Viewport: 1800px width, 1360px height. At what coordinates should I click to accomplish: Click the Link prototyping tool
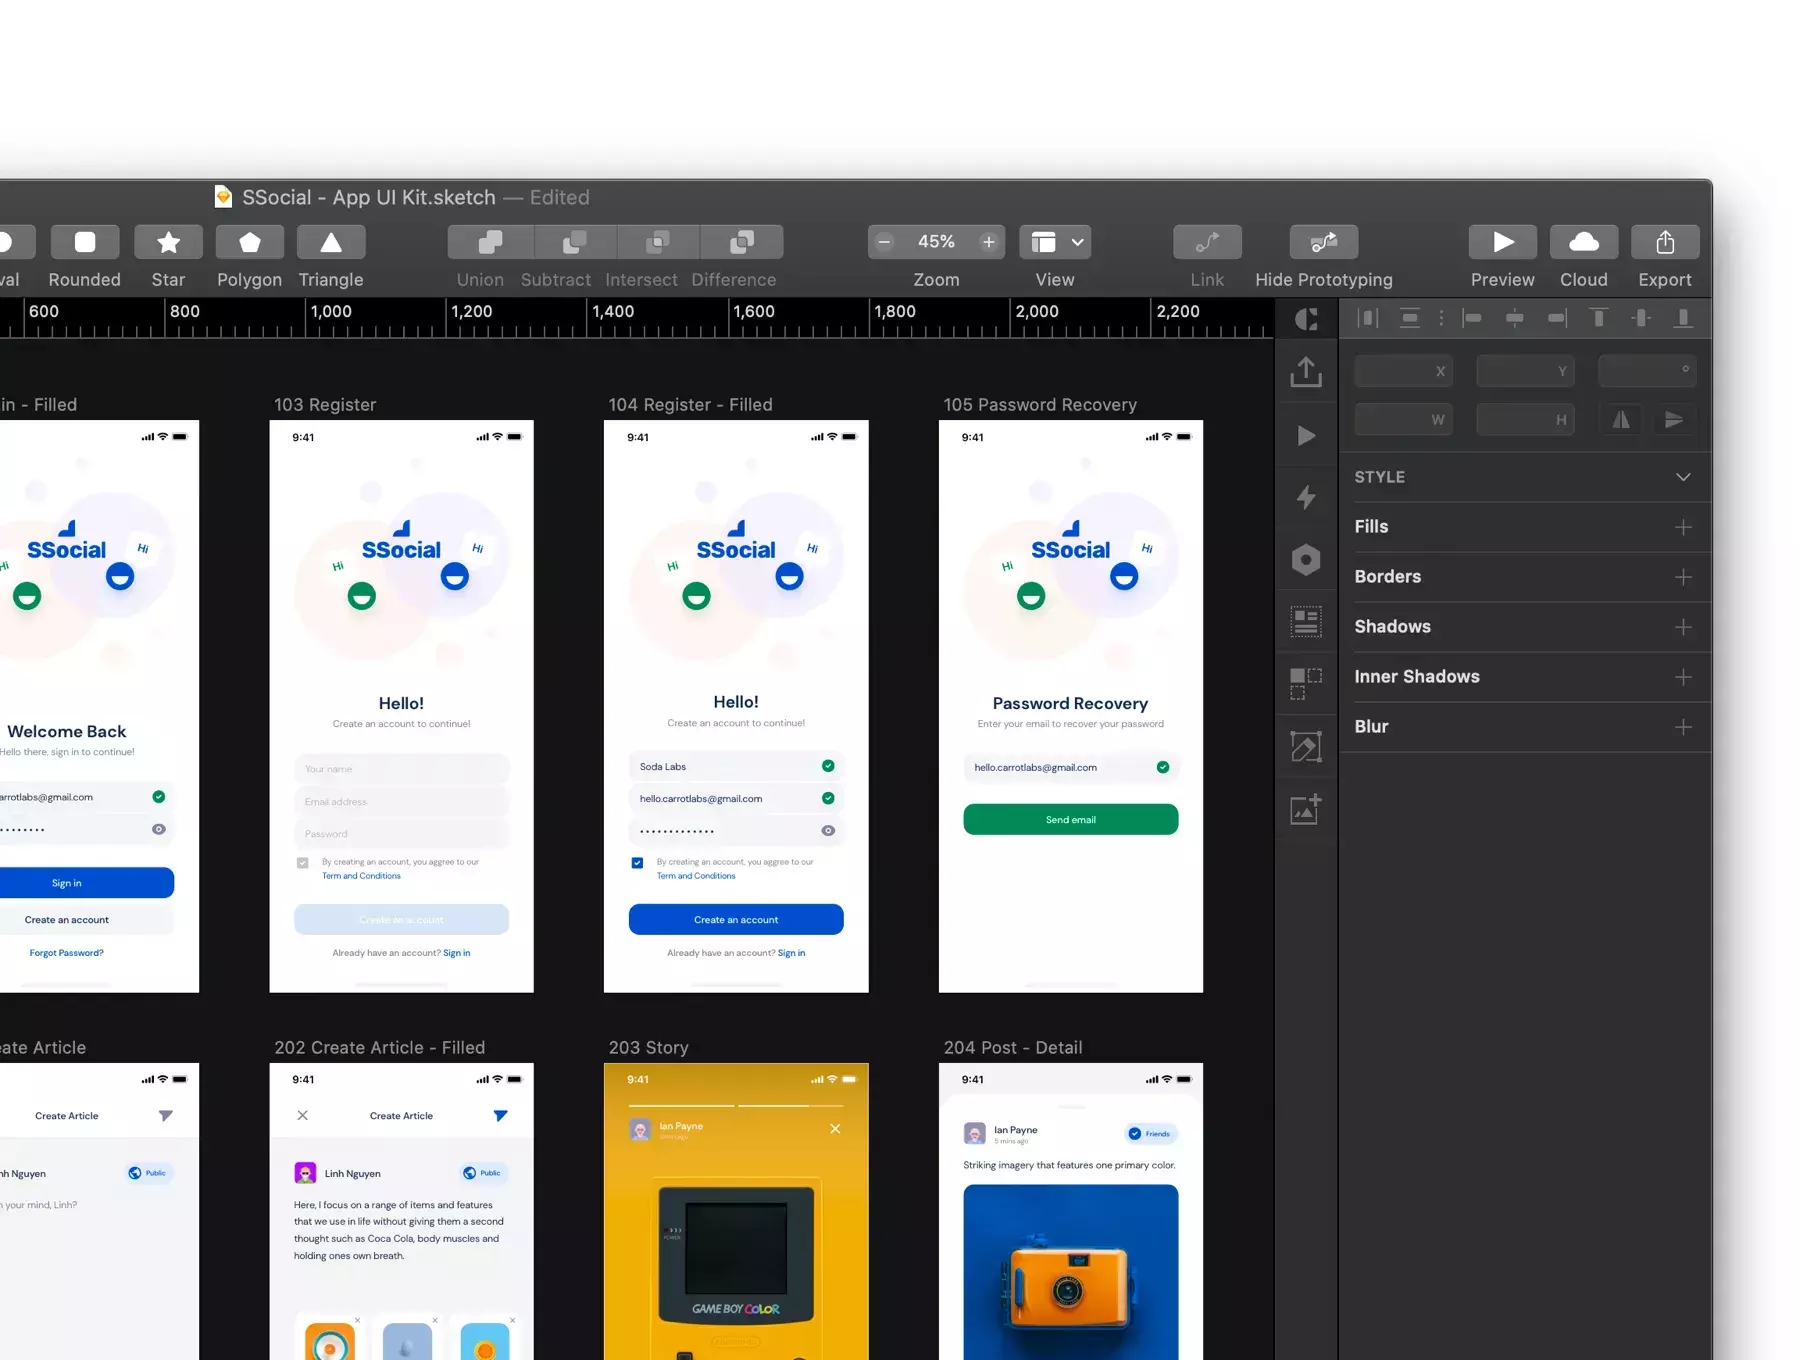pos(1207,242)
